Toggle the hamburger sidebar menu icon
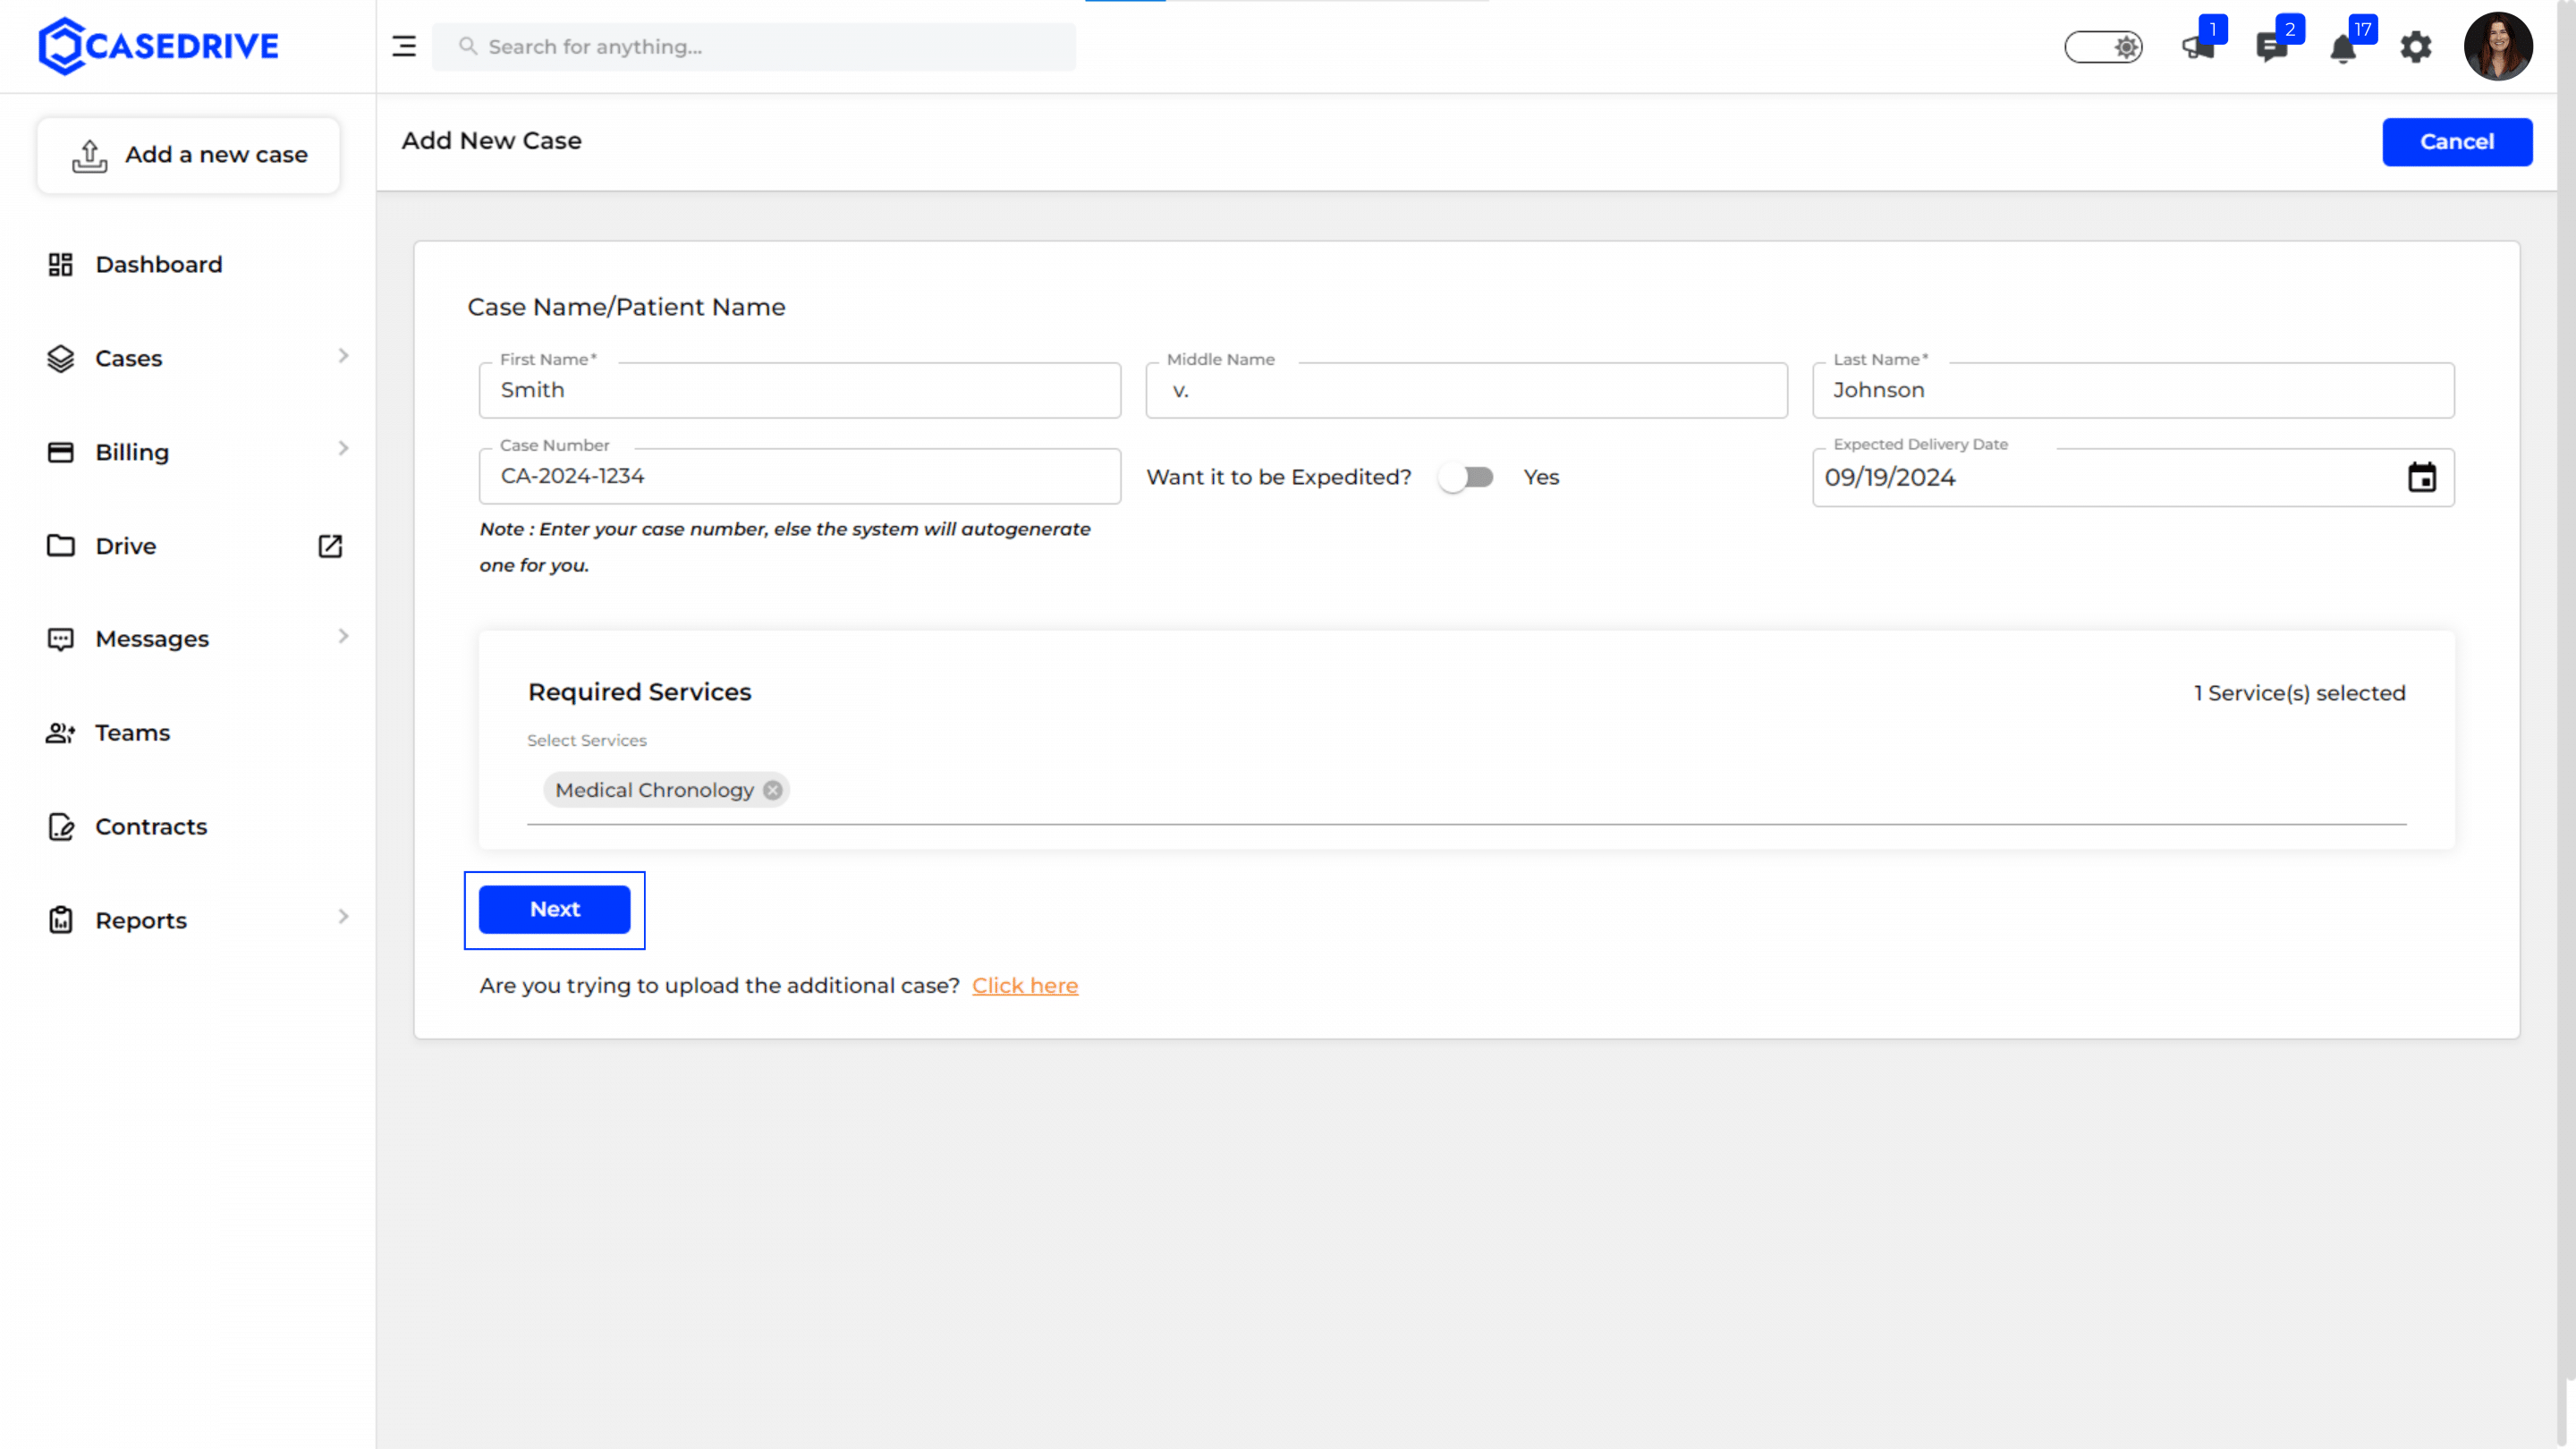2576x1449 pixels. coord(404,46)
